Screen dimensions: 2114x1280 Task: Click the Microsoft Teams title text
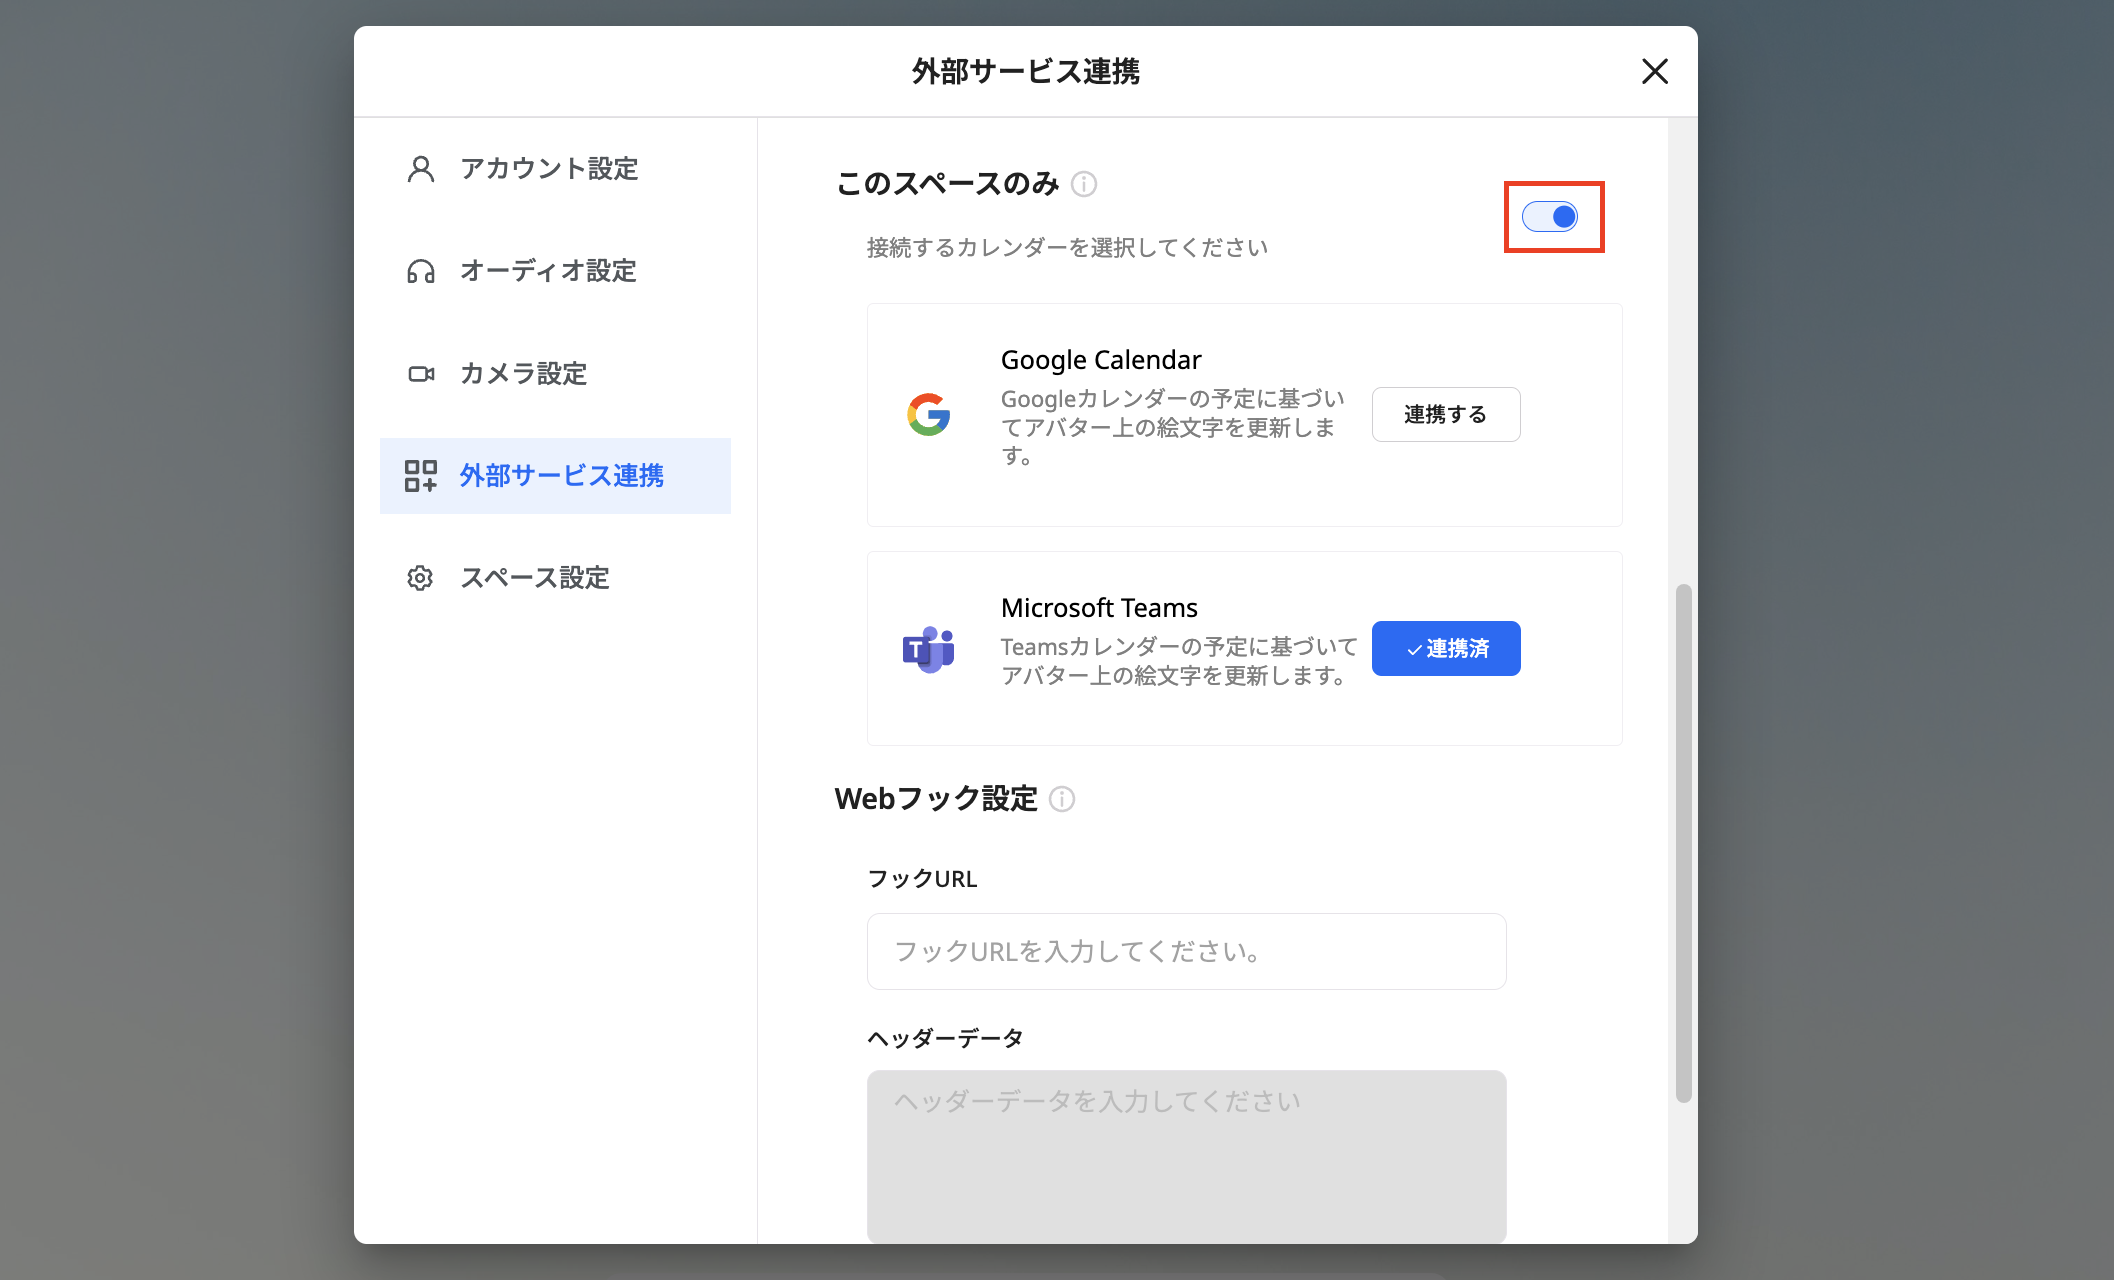[1099, 608]
